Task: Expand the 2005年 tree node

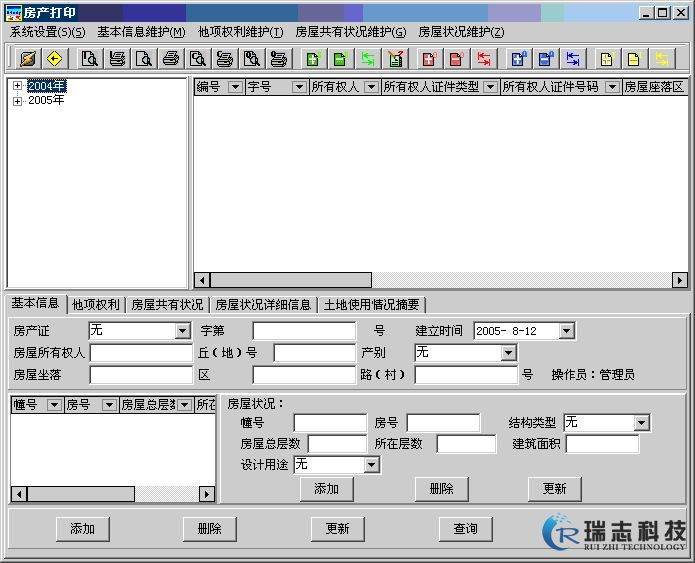Action: 17,101
